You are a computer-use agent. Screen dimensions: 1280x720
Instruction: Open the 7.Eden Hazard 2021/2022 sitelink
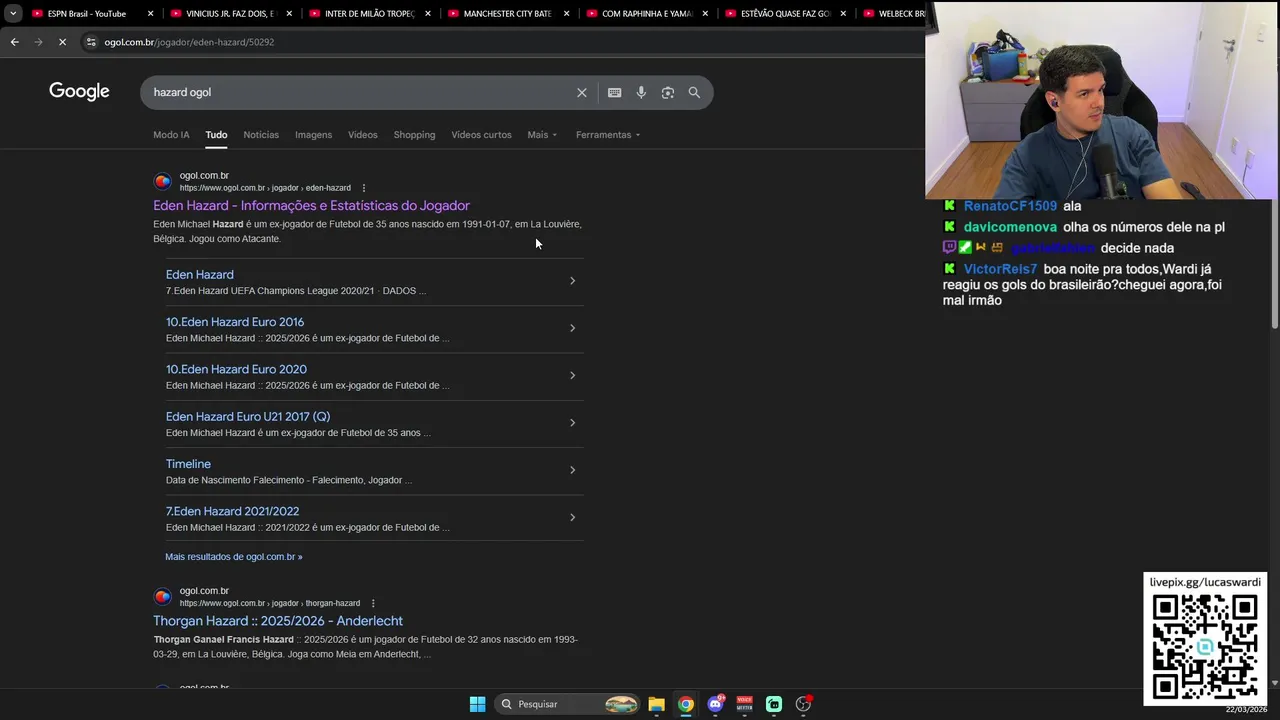232,511
